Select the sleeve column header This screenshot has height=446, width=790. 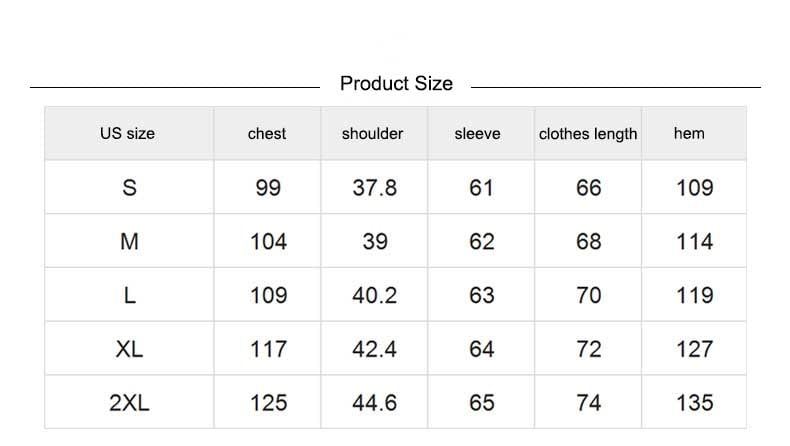tap(477, 133)
